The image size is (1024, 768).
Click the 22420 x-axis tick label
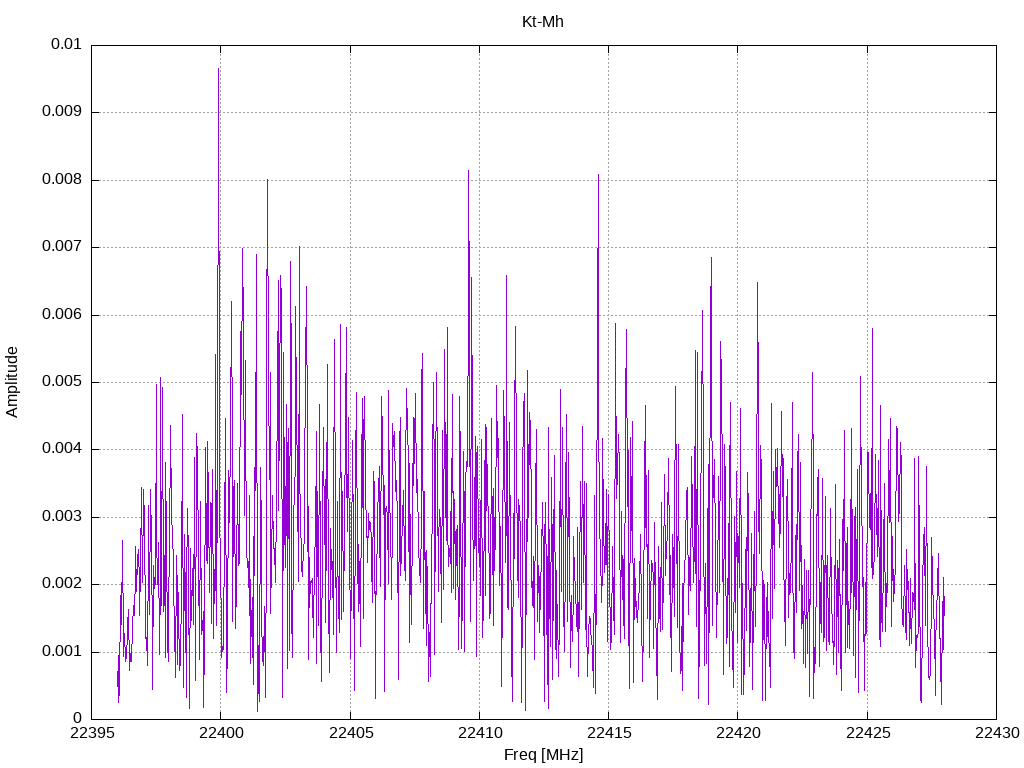(738, 733)
